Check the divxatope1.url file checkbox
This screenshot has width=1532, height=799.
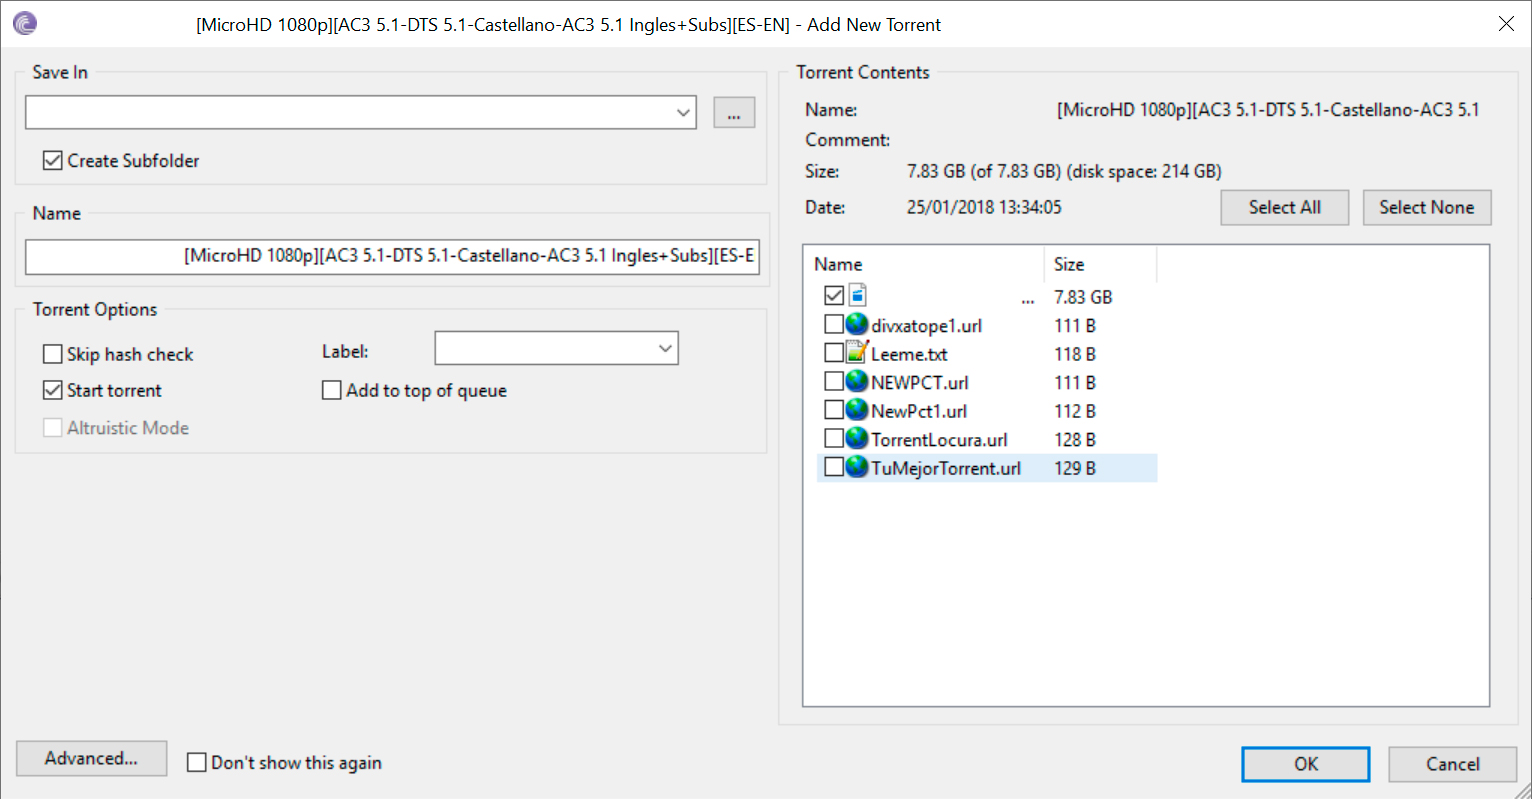(834, 325)
